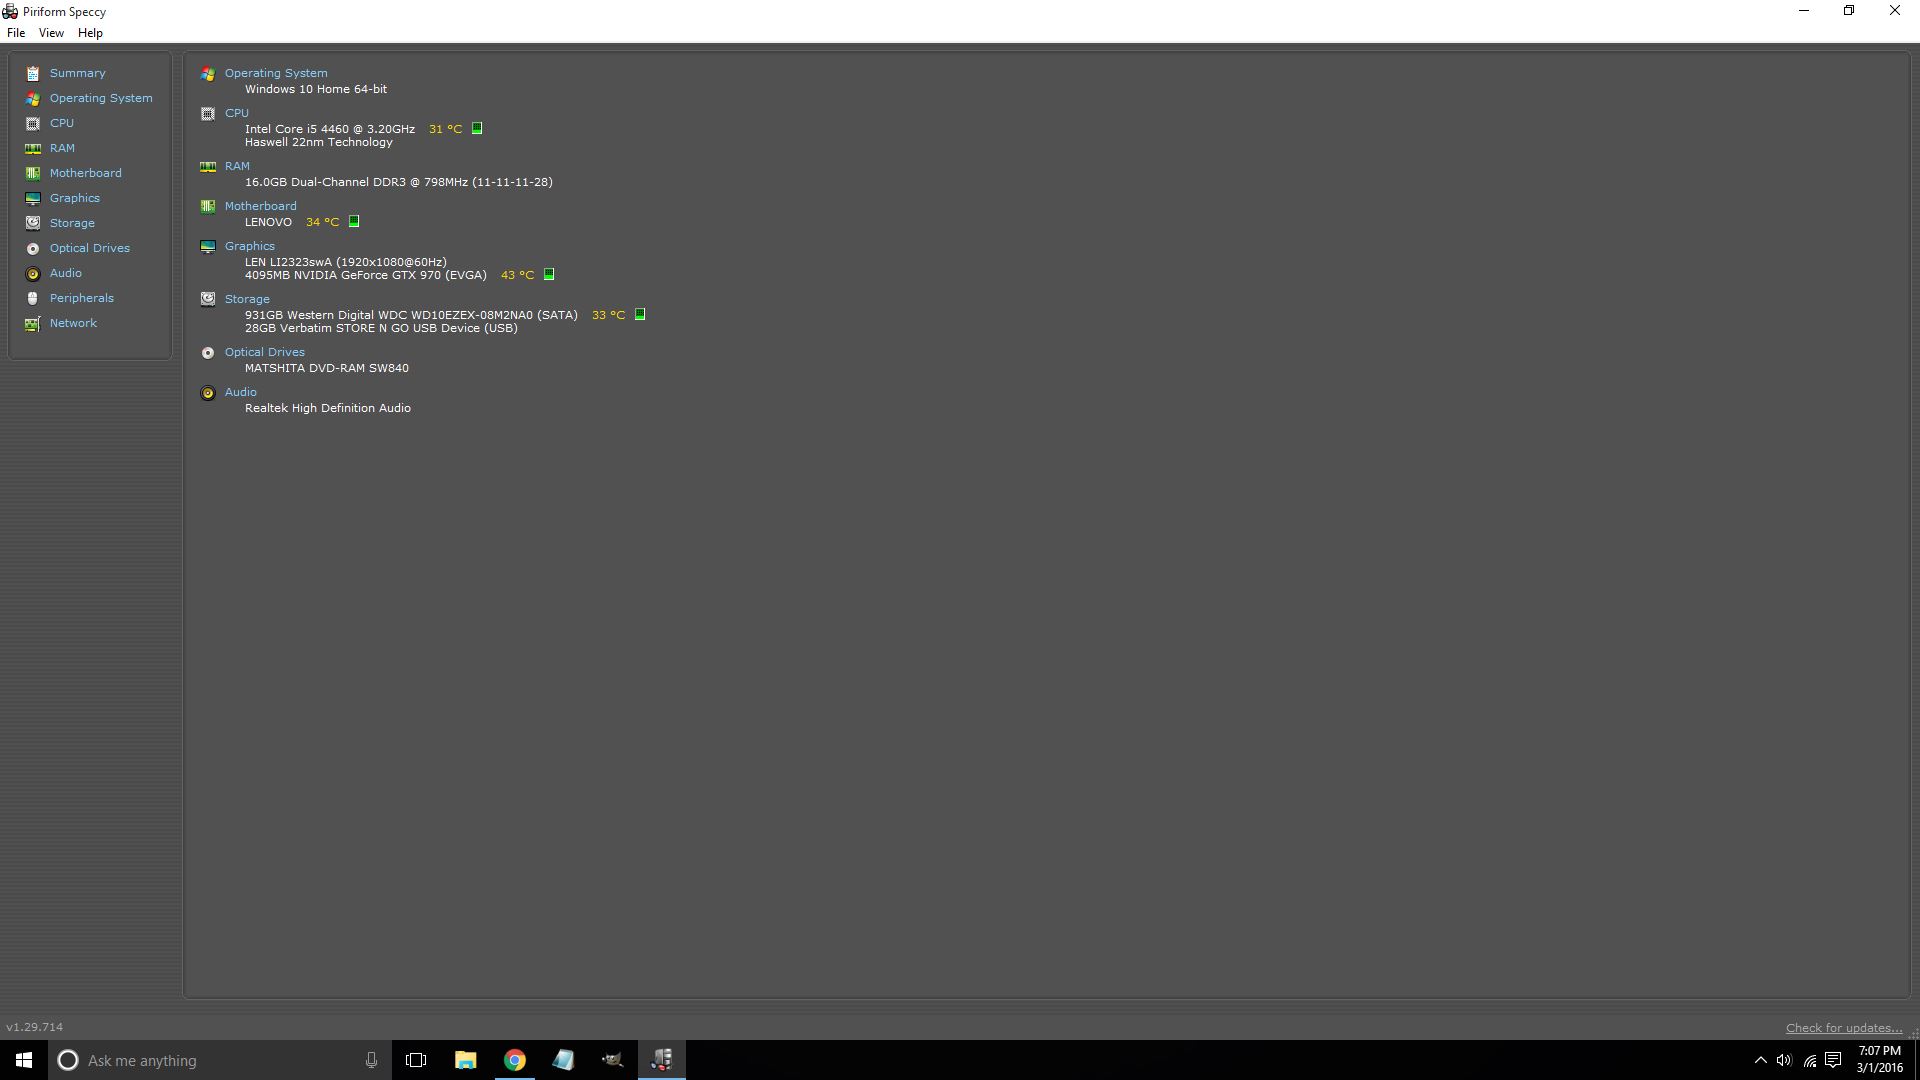
Task: Open the RAM heading link in summary
Action: [237, 166]
